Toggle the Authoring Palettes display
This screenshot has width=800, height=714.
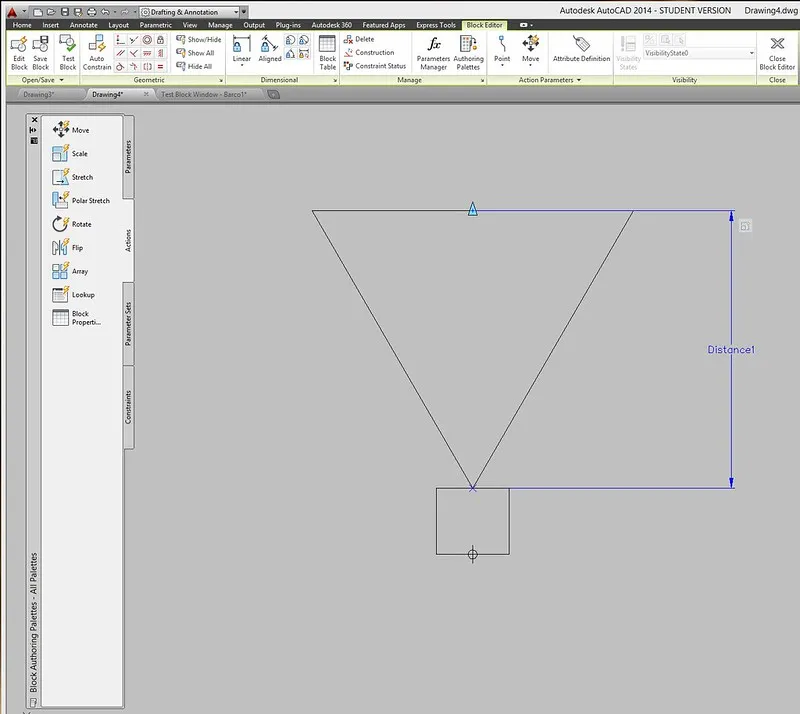click(468, 51)
